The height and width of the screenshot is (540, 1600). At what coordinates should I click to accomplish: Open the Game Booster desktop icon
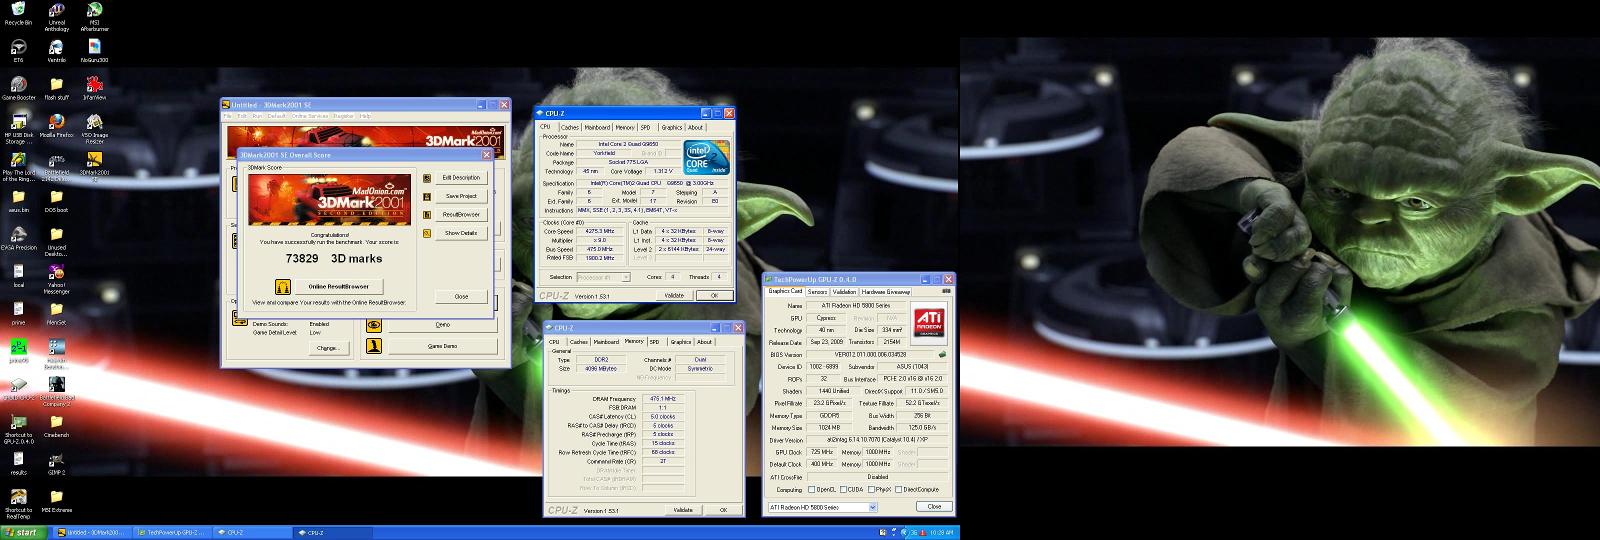coord(18,86)
